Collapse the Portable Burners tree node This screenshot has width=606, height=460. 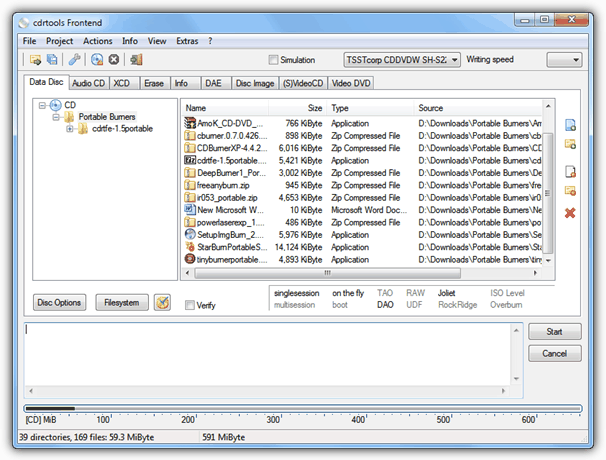click(x=56, y=117)
